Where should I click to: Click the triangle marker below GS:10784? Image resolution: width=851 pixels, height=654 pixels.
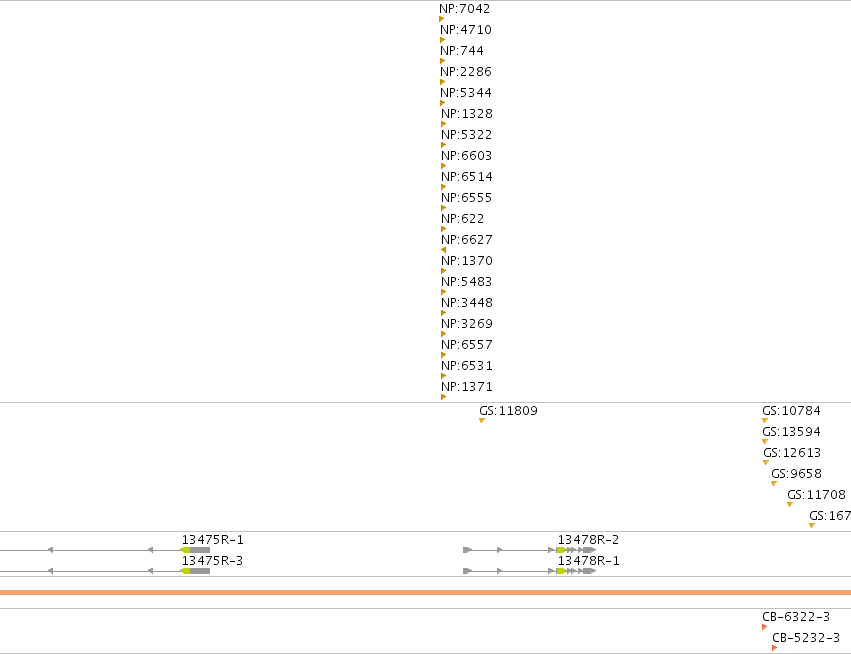pyautogui.click(x=765, y=421)
